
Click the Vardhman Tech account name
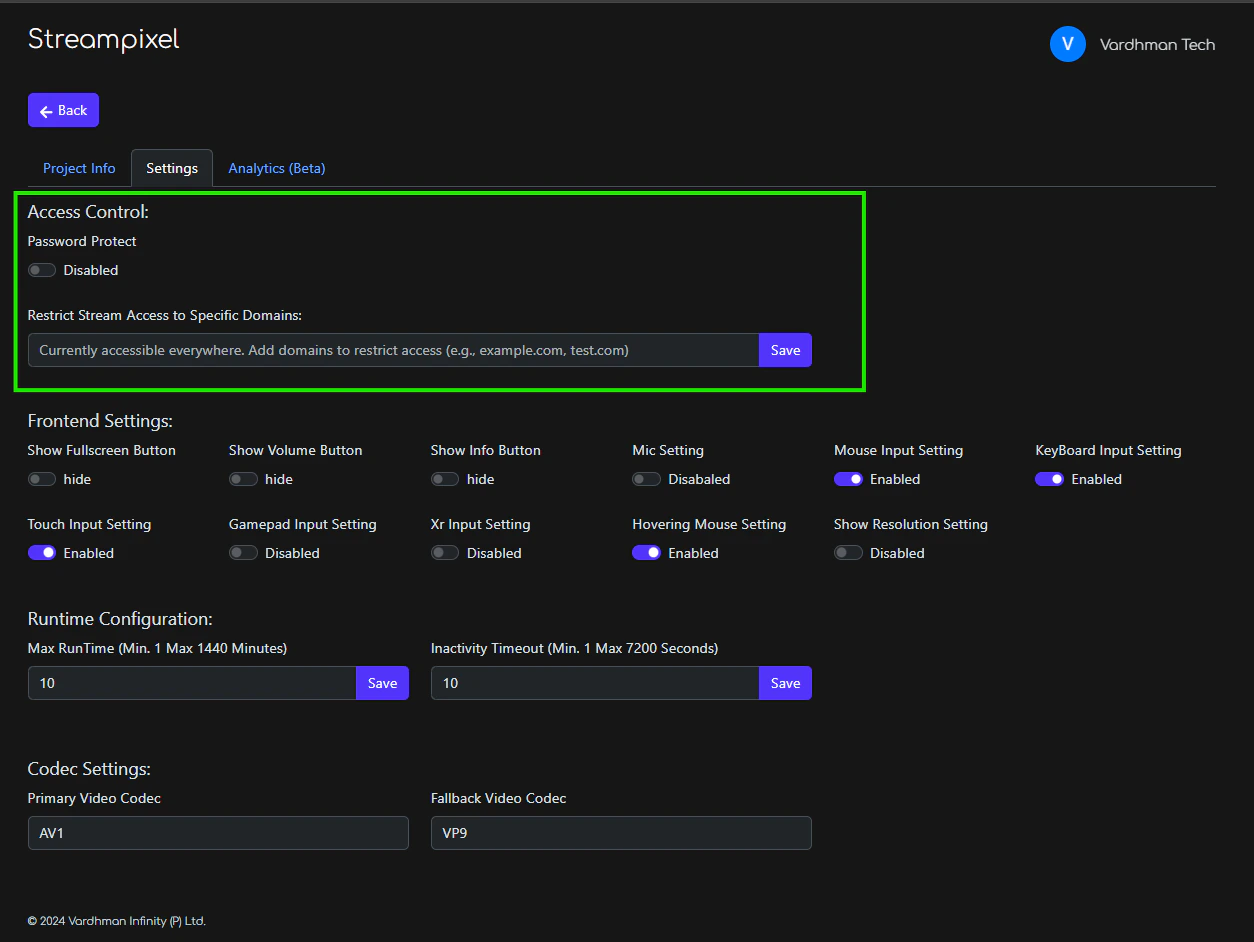(x=1157, y=45)
